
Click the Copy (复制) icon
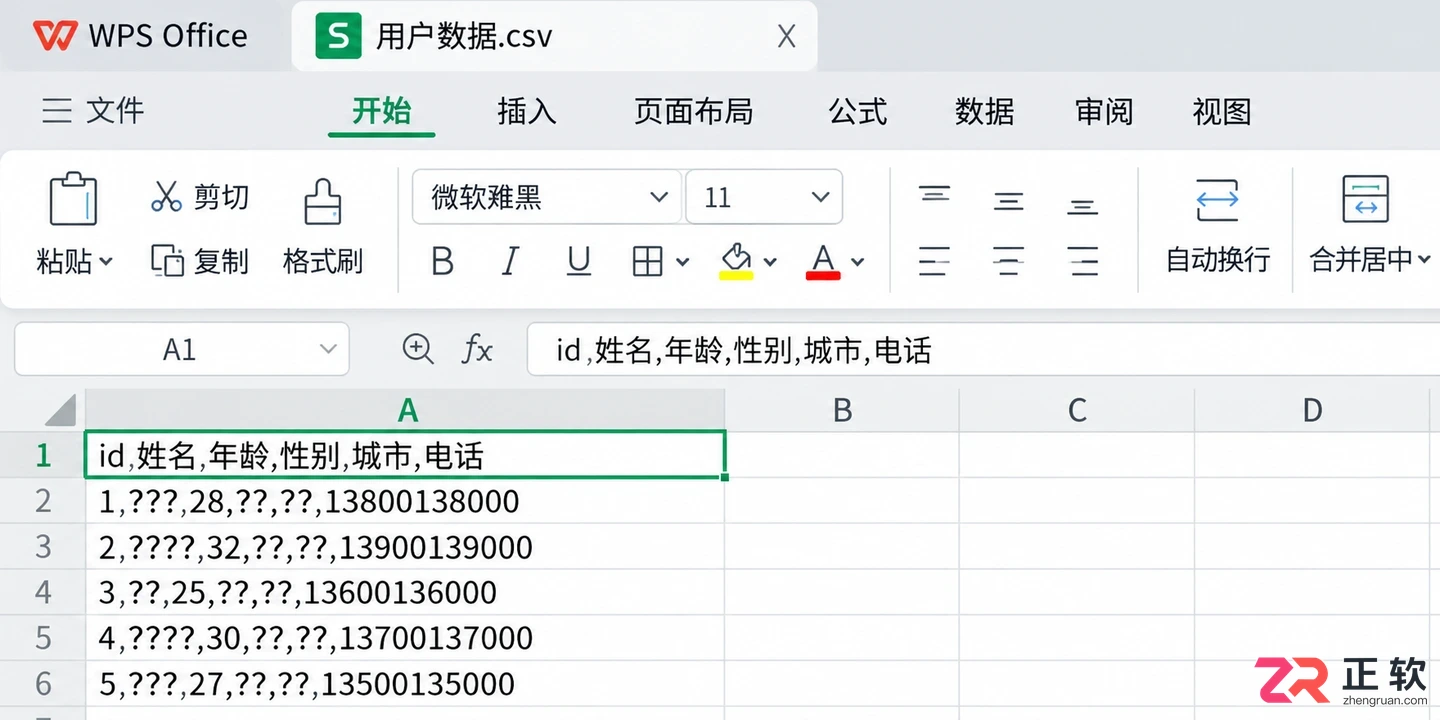167,261
